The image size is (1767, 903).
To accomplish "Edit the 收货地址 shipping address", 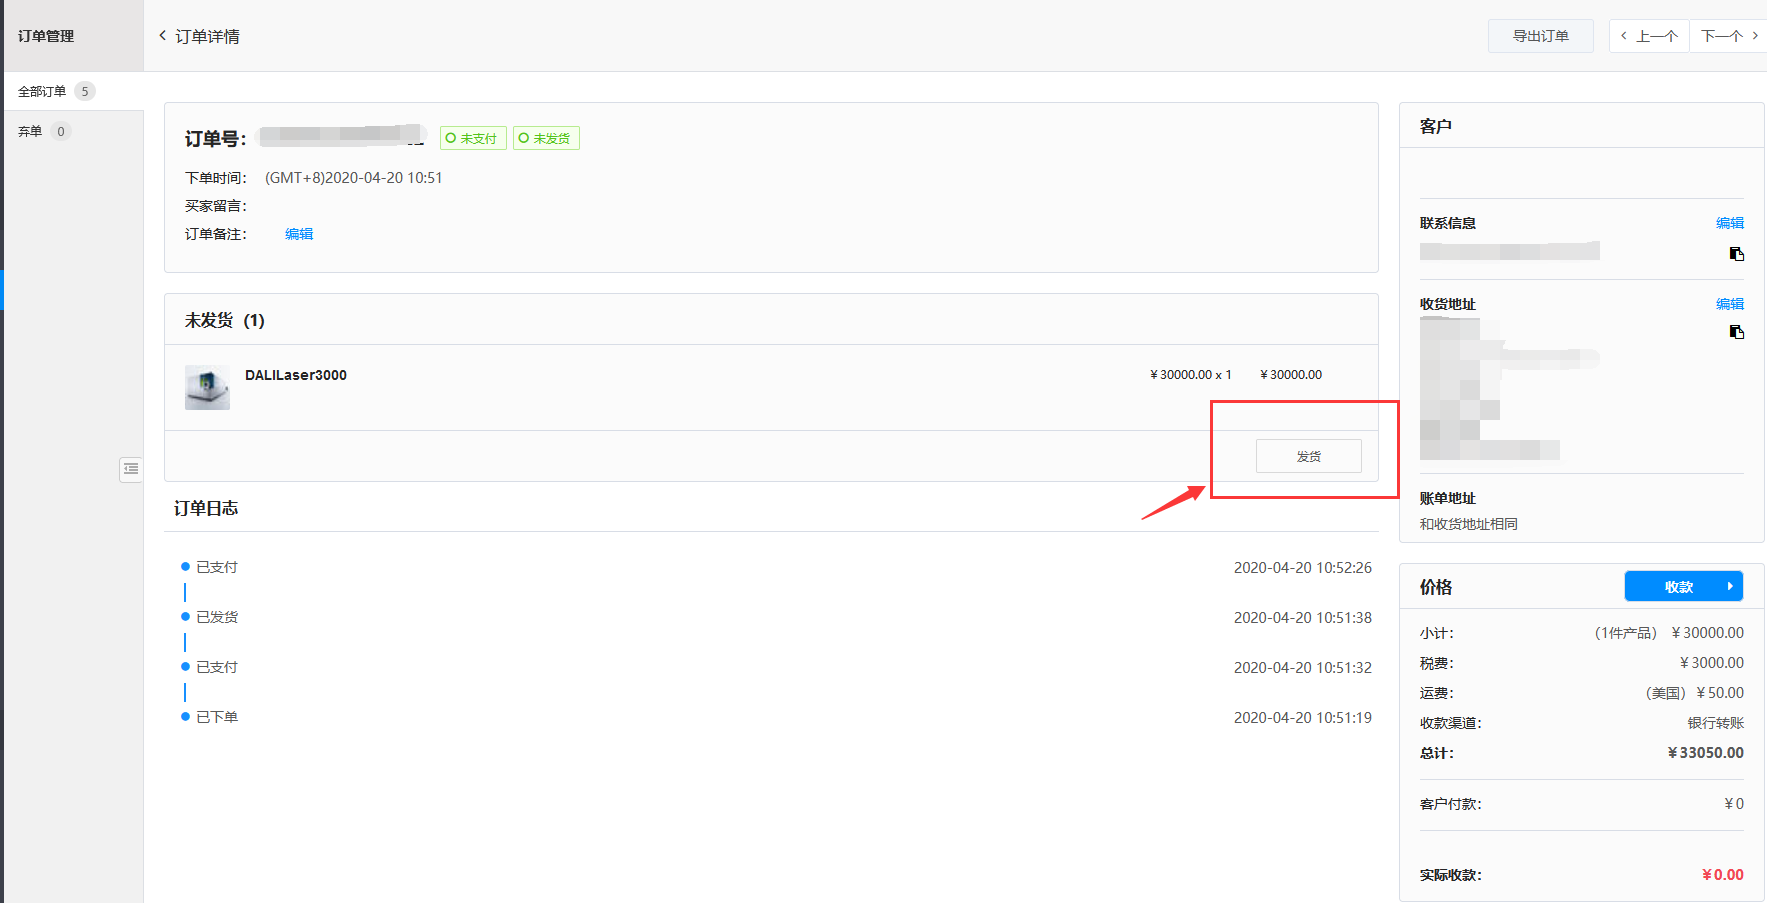I will tap(1729, 304).
